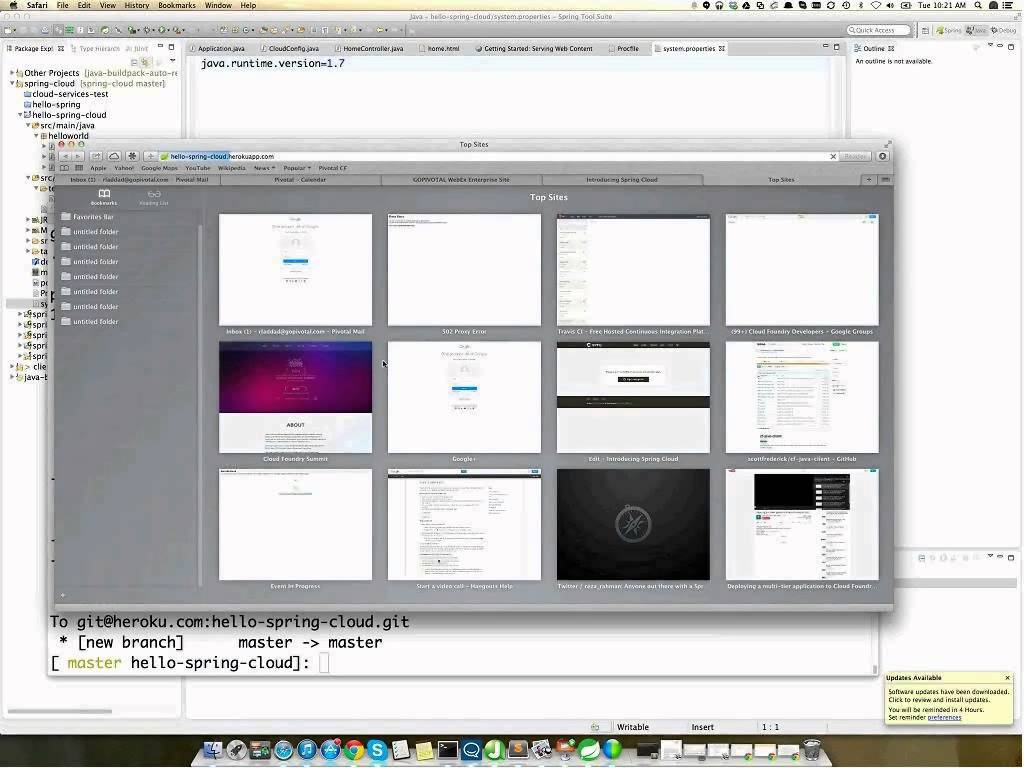Go forward using Safari's forward arrow
1024x768 pixels.
click(78, 156)
